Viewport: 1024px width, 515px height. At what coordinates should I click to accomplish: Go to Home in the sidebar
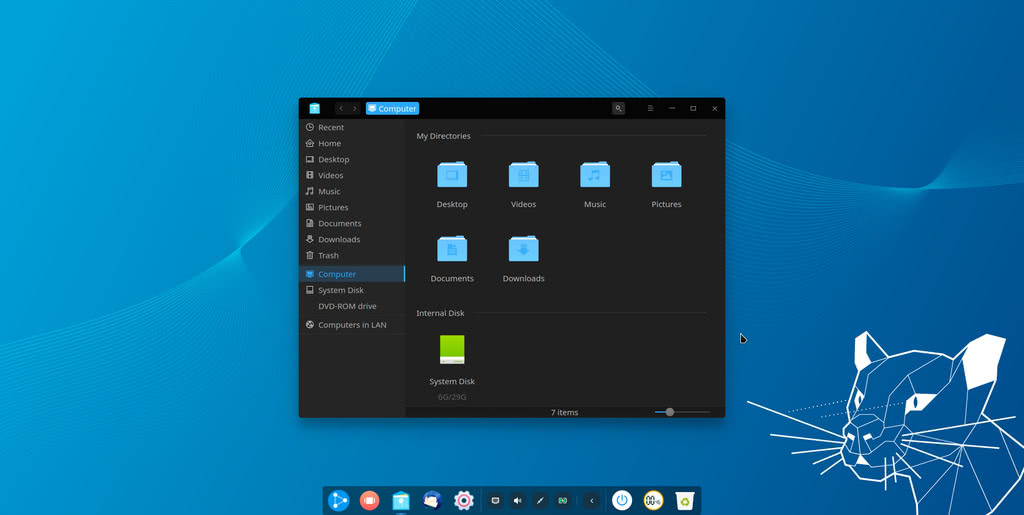352,143
